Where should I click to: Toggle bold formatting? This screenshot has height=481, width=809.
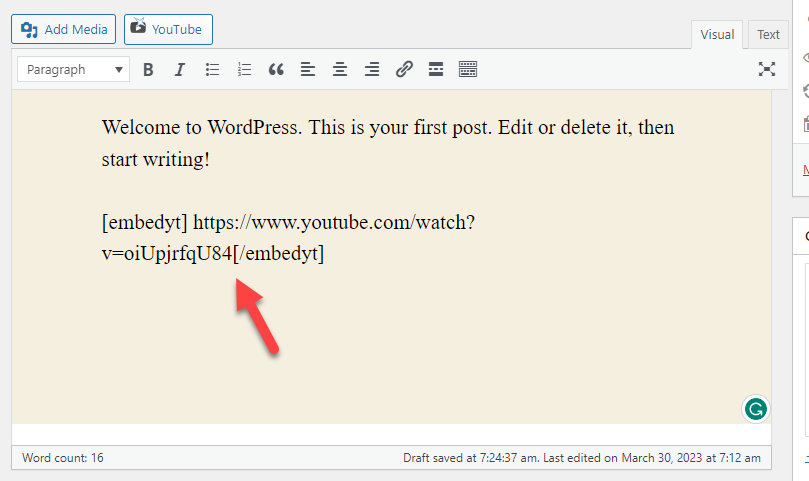pos(148,69)
